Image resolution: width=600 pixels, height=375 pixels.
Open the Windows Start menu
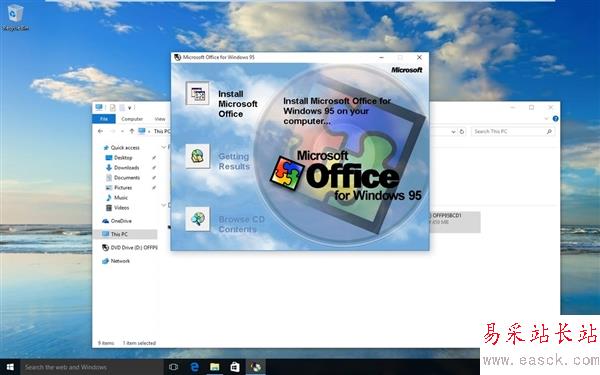[x=10, y=367]
